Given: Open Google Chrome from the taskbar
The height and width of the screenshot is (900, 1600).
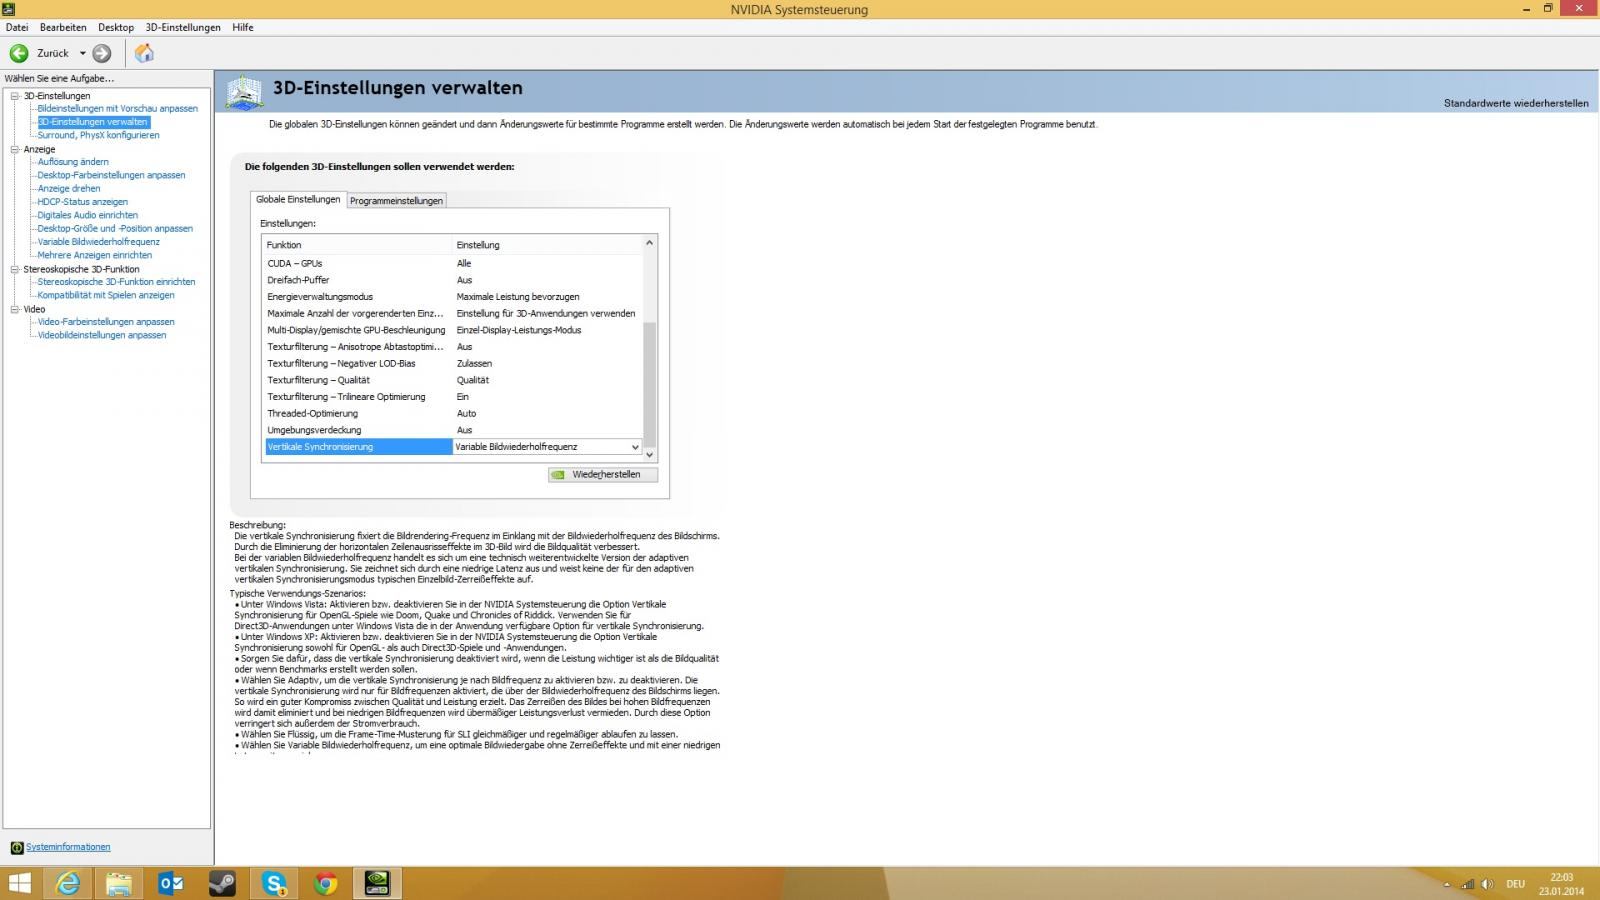Looking at the screenshot, I should pos(325,883).
